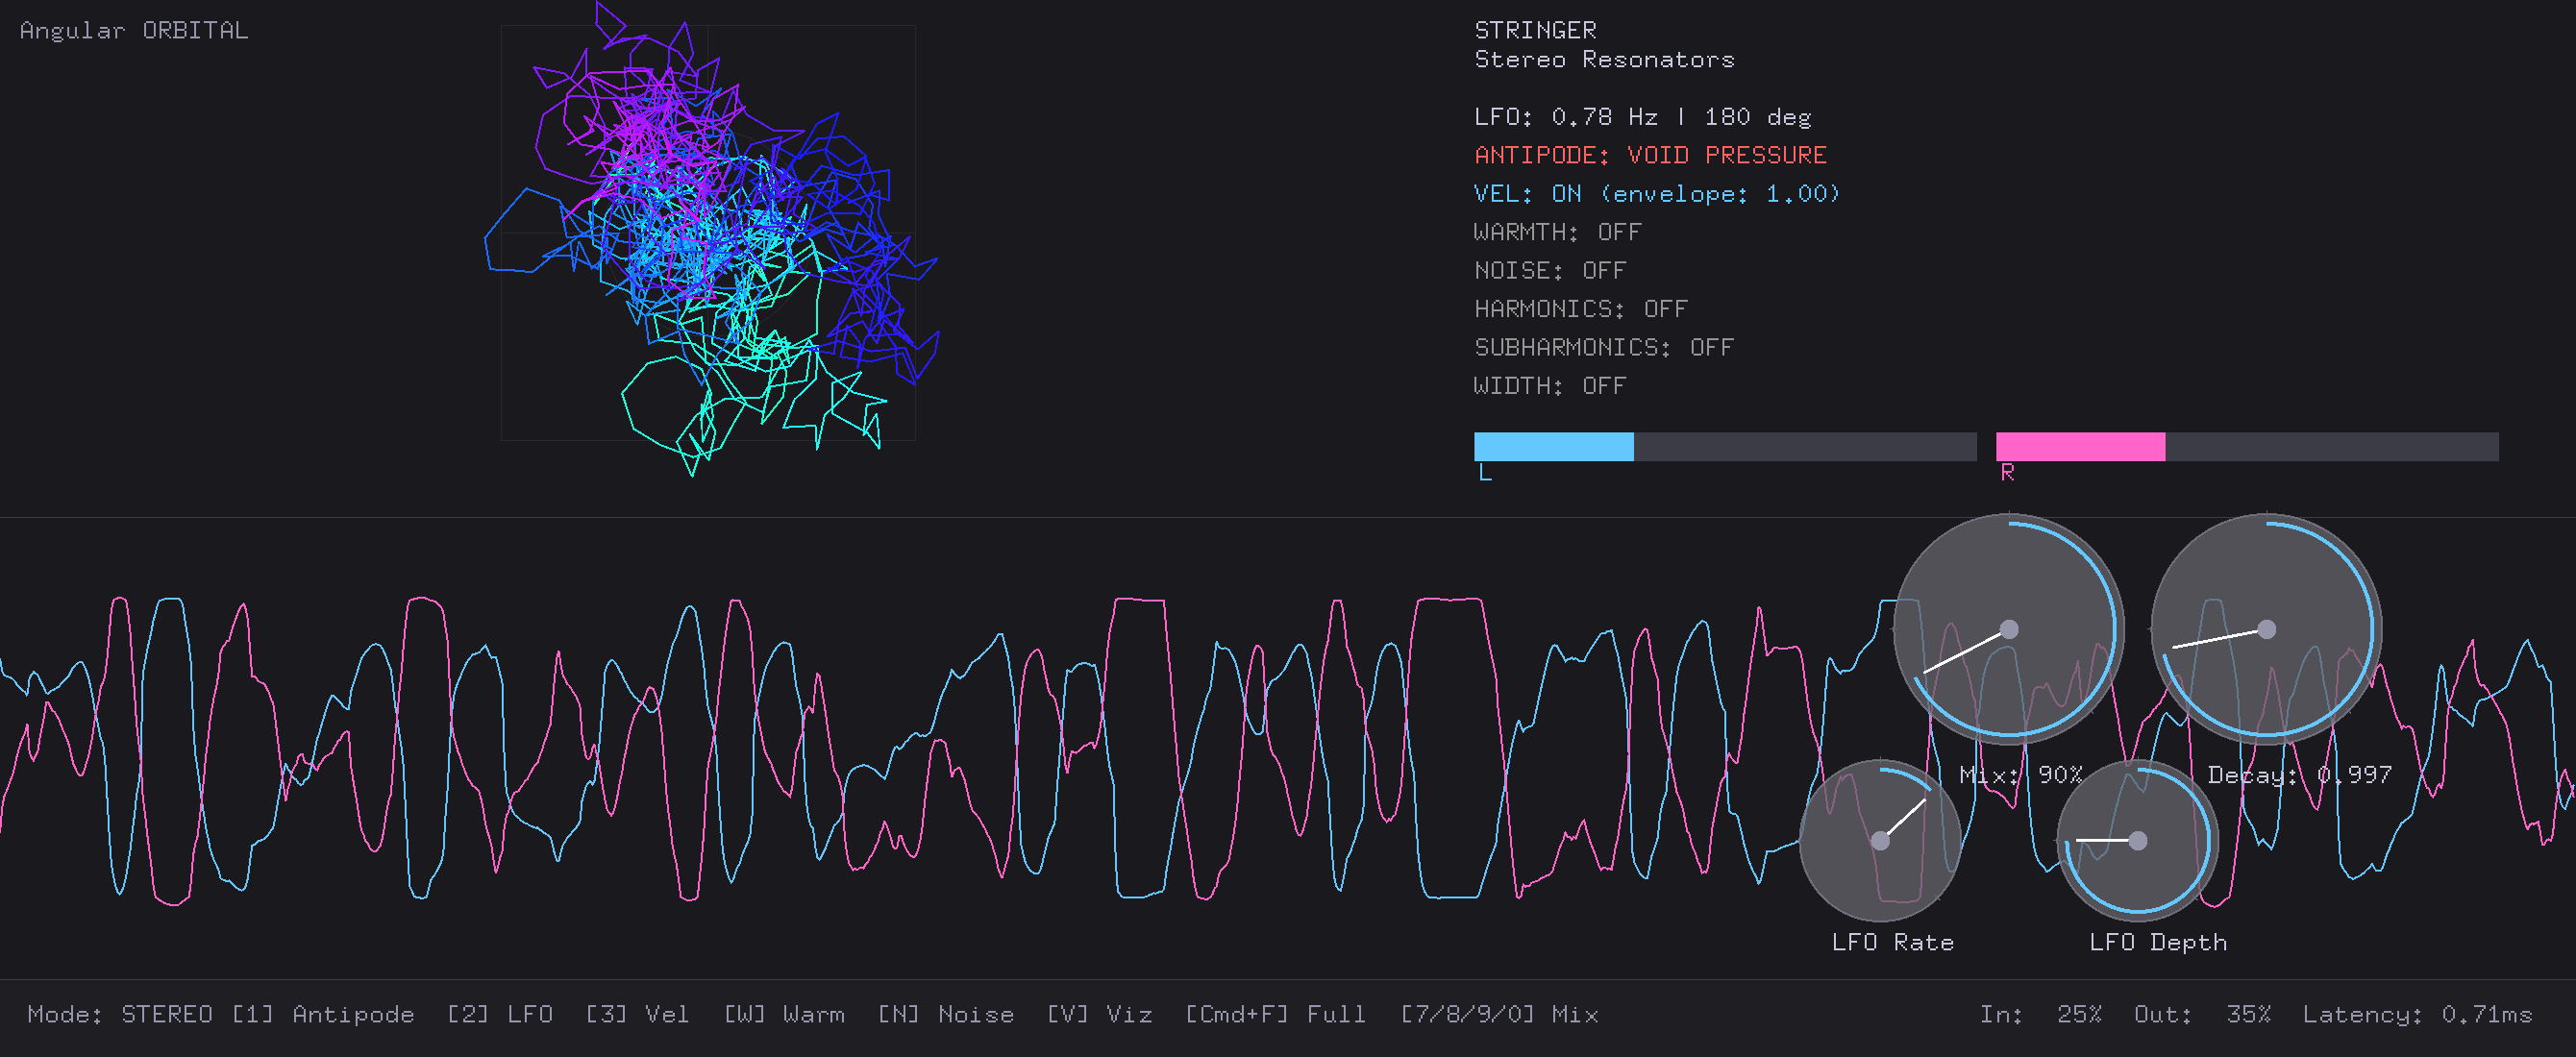Click the Decay knob center
This screenshot has height=1057, width=2576.
2266,629
